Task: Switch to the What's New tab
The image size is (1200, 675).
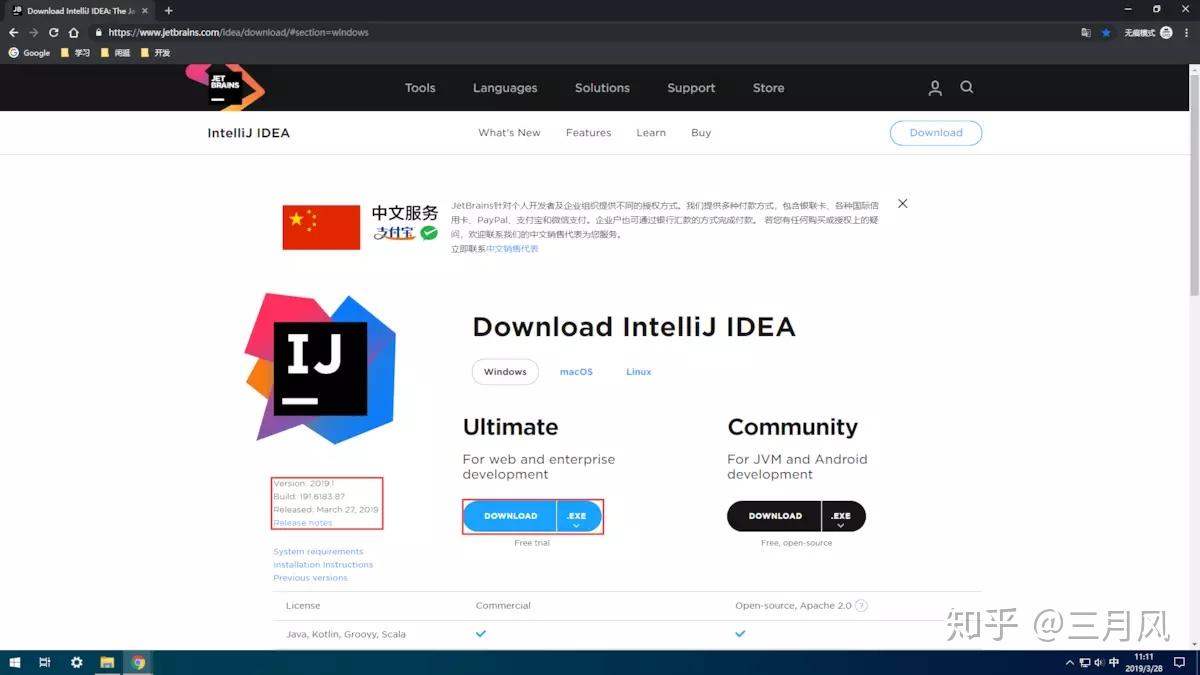Action: point(509,132)
